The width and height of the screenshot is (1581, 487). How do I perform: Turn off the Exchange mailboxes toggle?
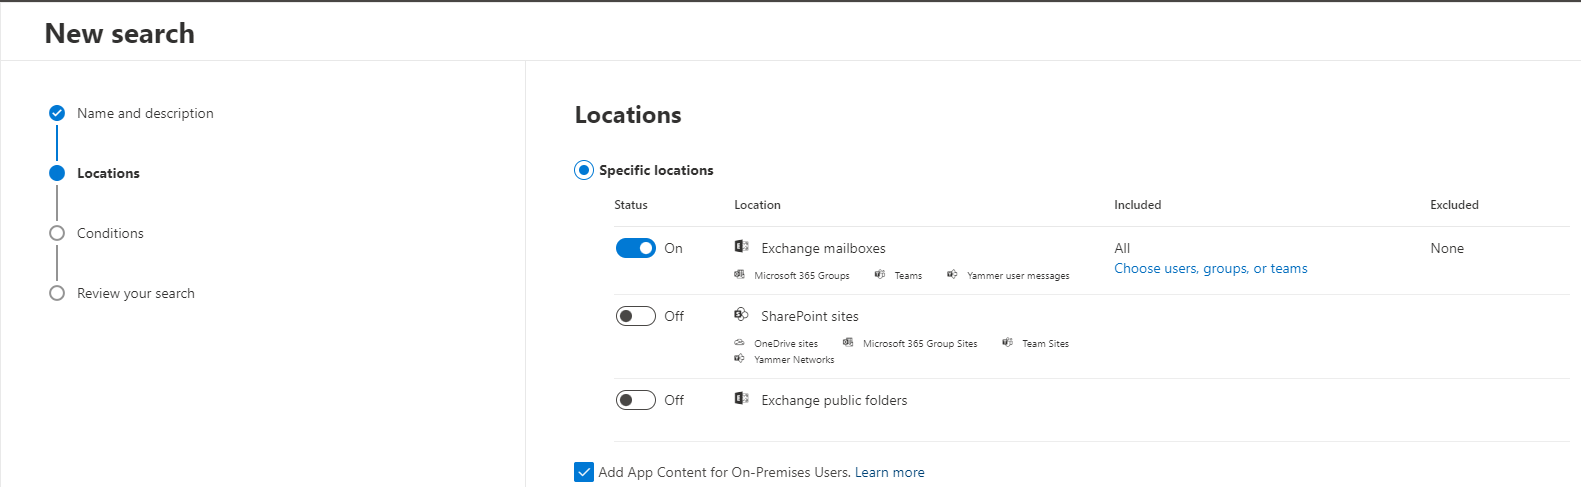[635, 248]
